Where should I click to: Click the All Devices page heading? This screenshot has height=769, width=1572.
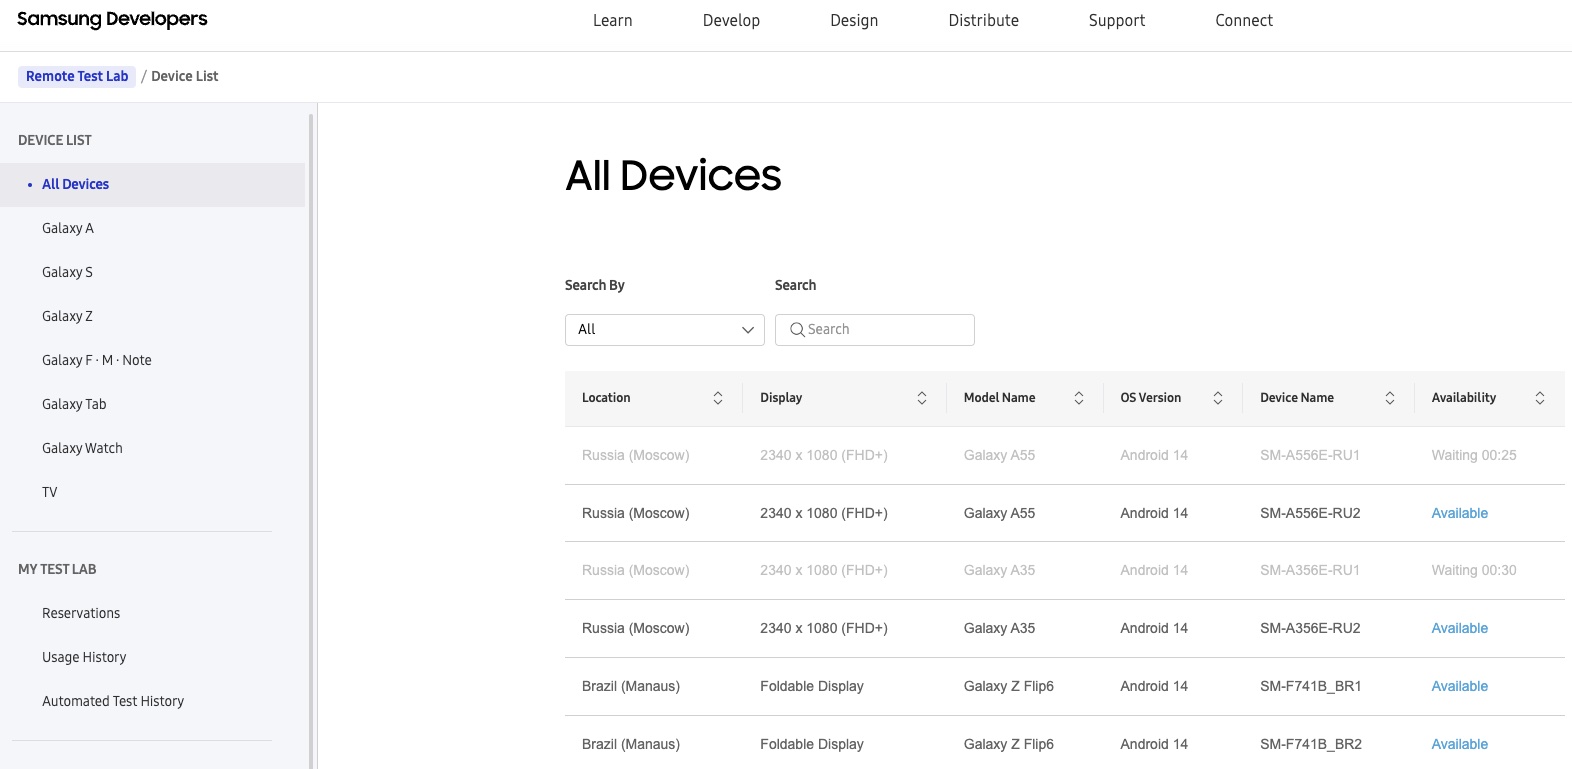pyautogui.click(x=673, y=176)
